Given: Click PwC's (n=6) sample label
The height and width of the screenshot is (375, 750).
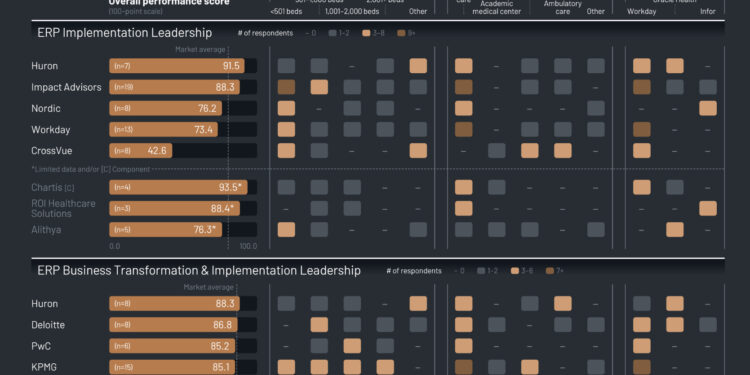Looking at the screenshot, I should [x=122, y=346].
